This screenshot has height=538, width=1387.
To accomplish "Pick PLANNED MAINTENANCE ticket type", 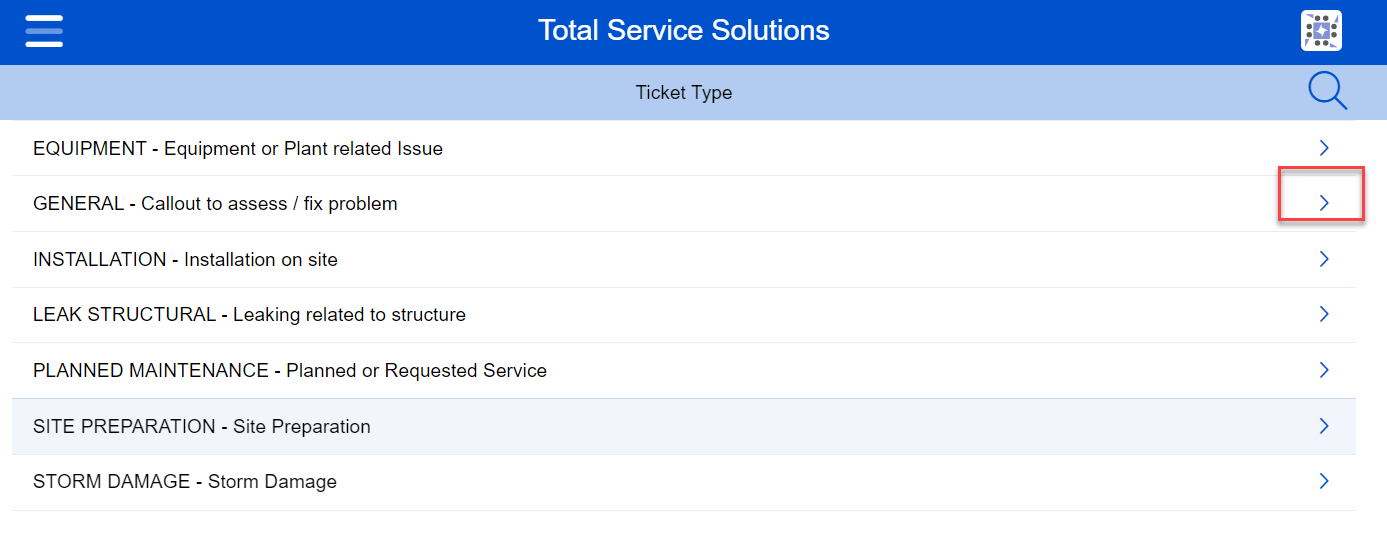I will coord(290,371).
